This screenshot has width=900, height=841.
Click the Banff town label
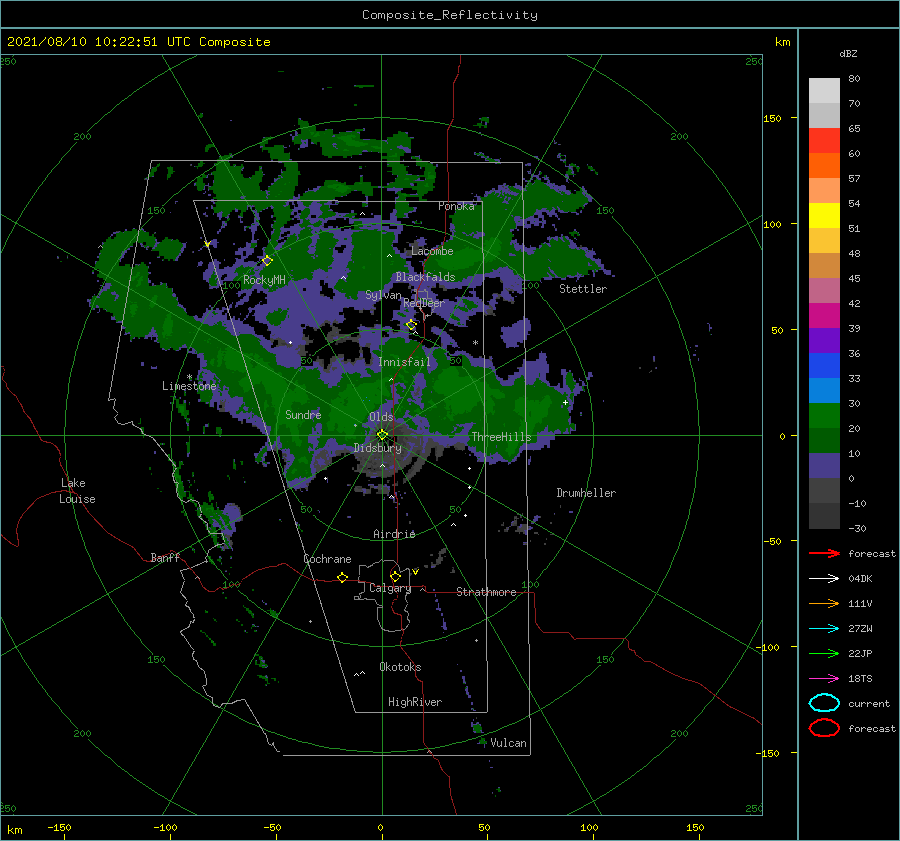[165, 557]
